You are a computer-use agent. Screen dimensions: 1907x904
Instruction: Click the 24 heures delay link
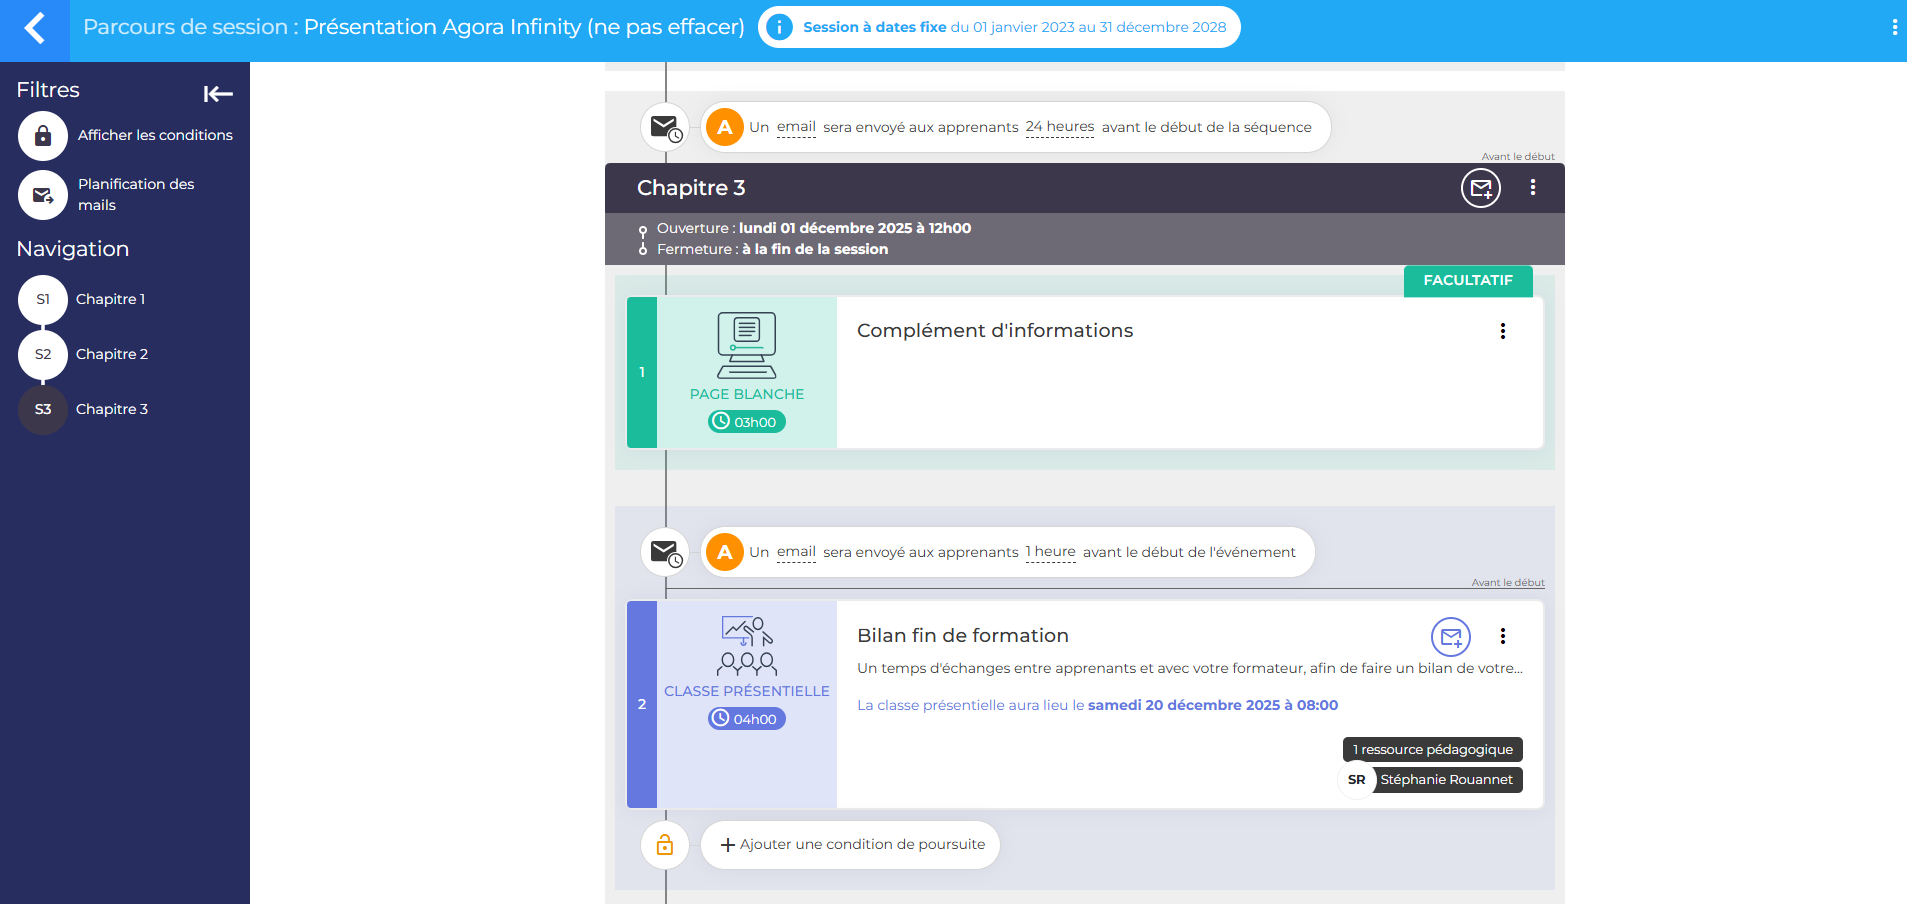click(x=1059, y=127)
